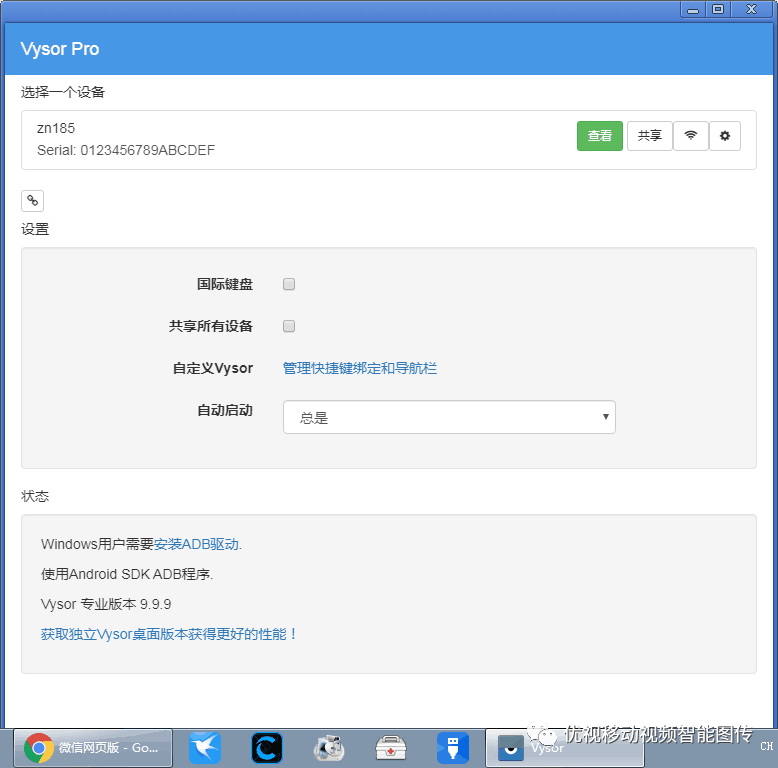Enable wireless connection via Wi-Fi icon
This screenshot has height=768, width=778.
coord(690,136)
